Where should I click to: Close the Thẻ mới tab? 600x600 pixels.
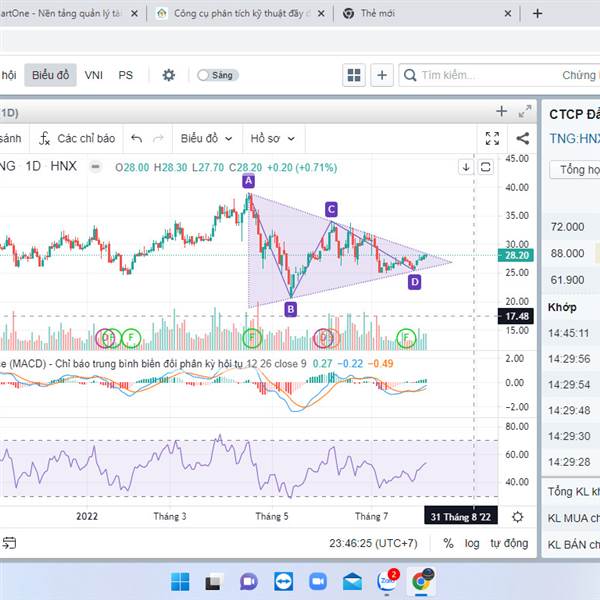pyautogui.click(x=508, y=14)
